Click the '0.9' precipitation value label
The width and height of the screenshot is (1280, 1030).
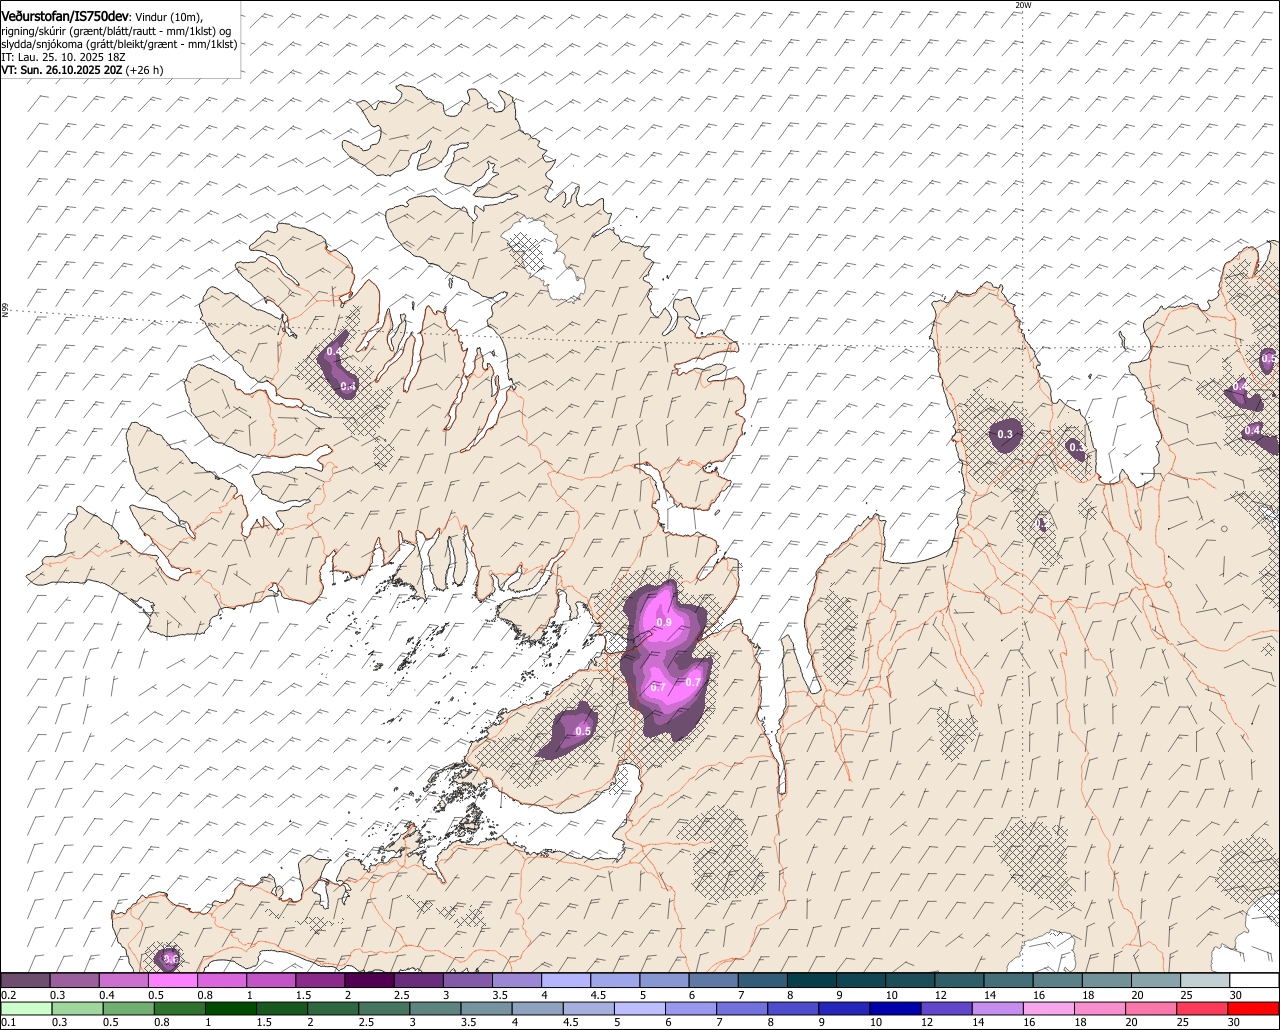coord(664,622)
